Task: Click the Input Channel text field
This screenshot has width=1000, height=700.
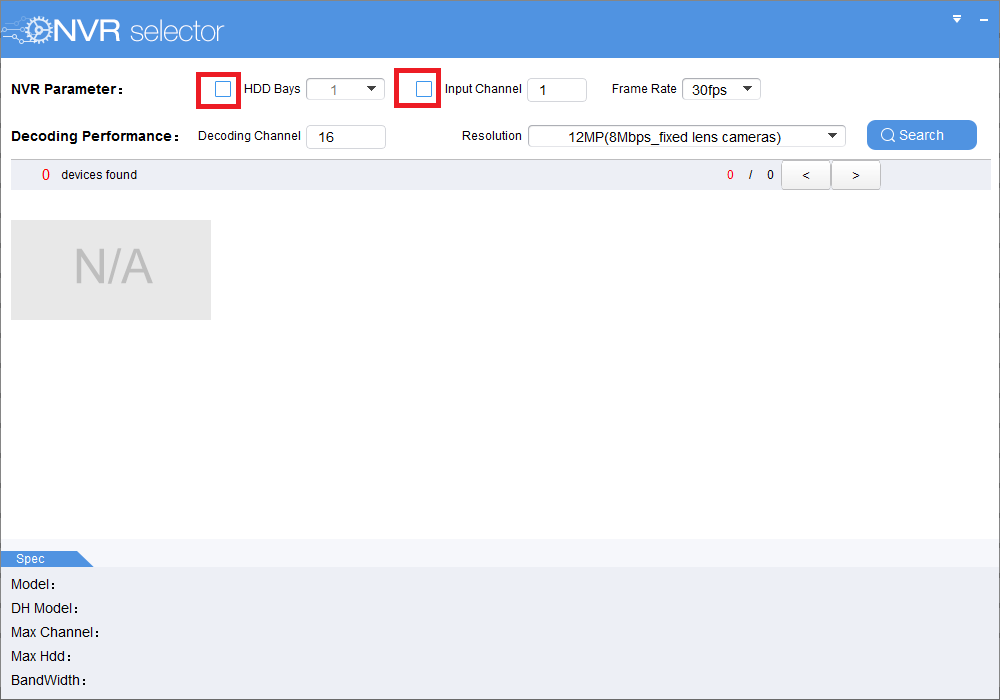Action: tap(557, 90)
